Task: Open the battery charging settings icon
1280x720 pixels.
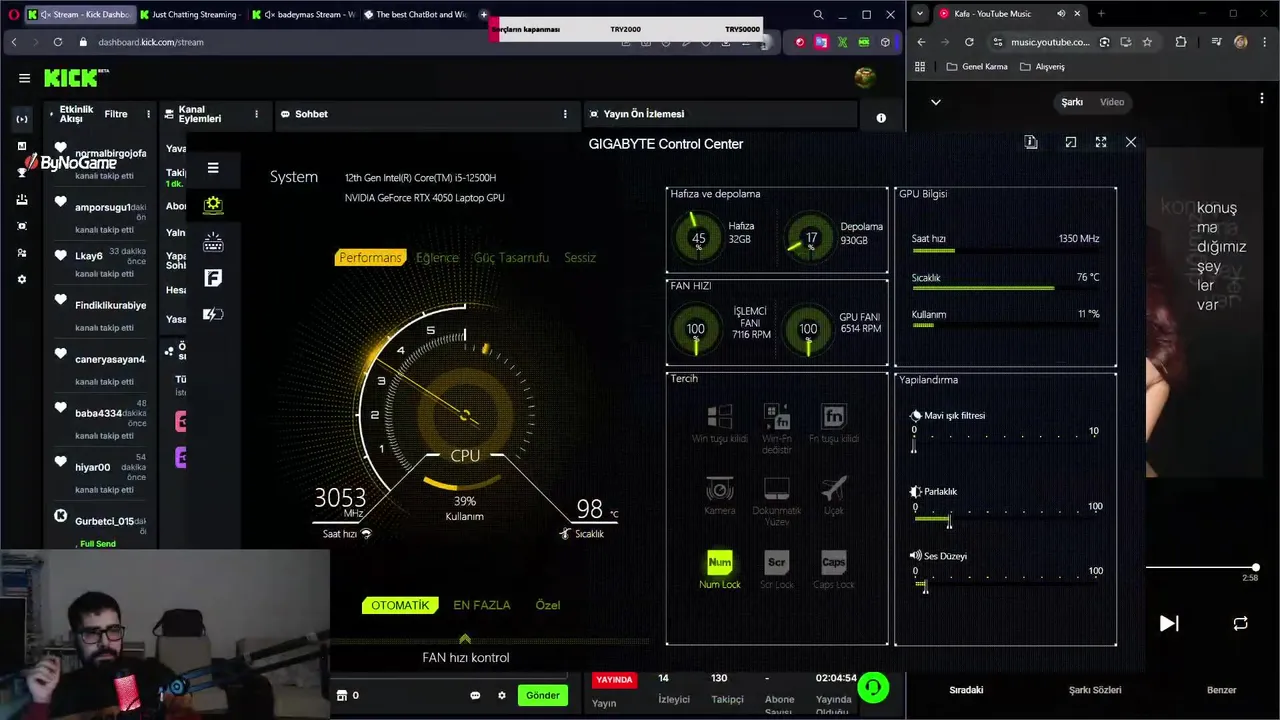Action: point(213,314)
